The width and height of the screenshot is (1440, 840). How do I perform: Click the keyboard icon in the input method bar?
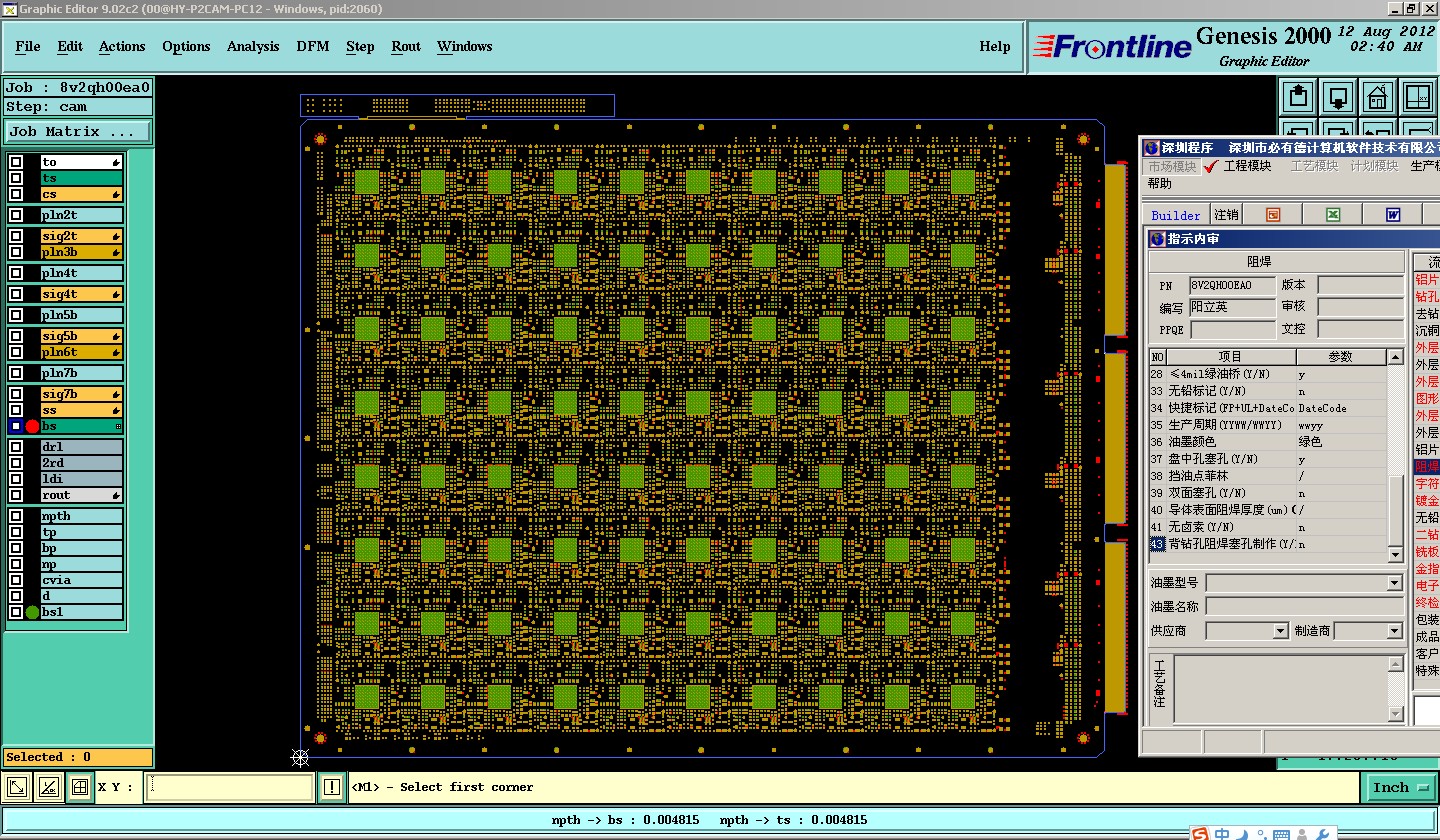(1282, 834)
